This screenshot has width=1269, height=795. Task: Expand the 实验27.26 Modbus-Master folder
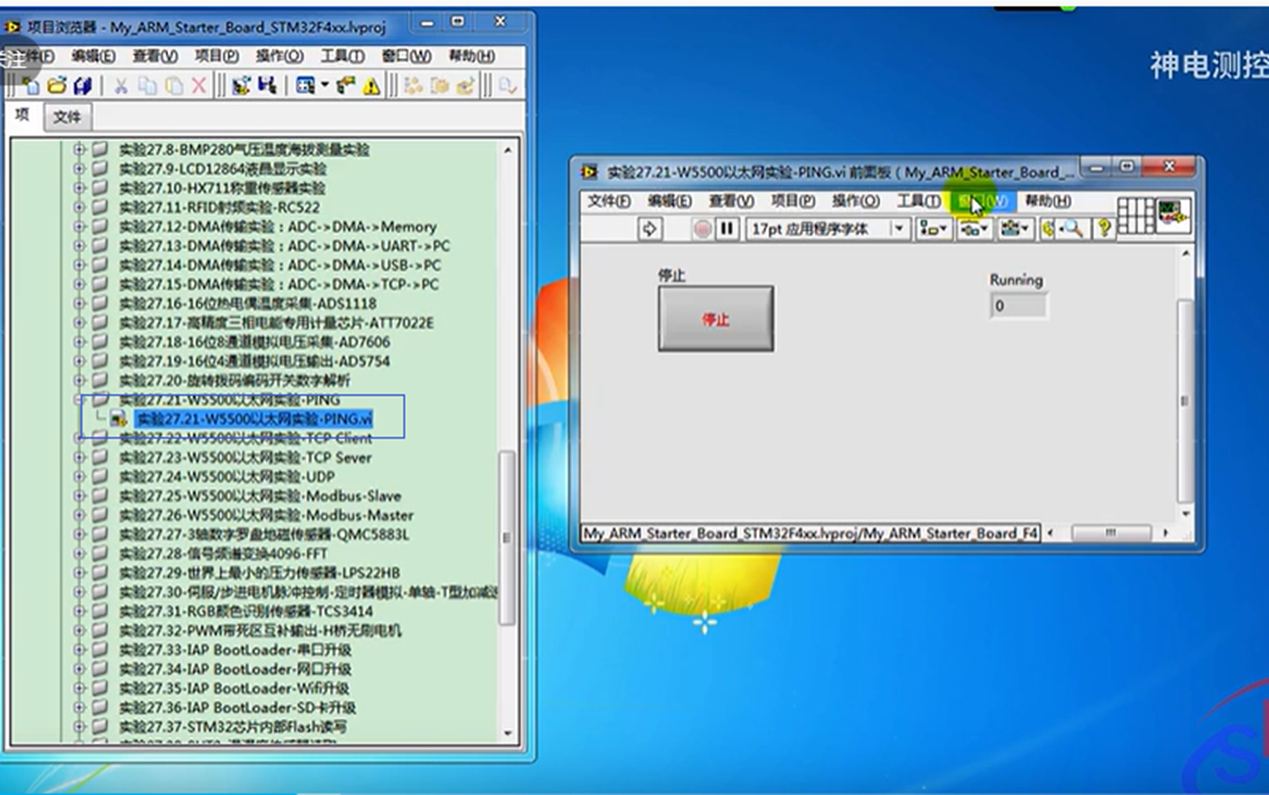click(x=80, y=515)
